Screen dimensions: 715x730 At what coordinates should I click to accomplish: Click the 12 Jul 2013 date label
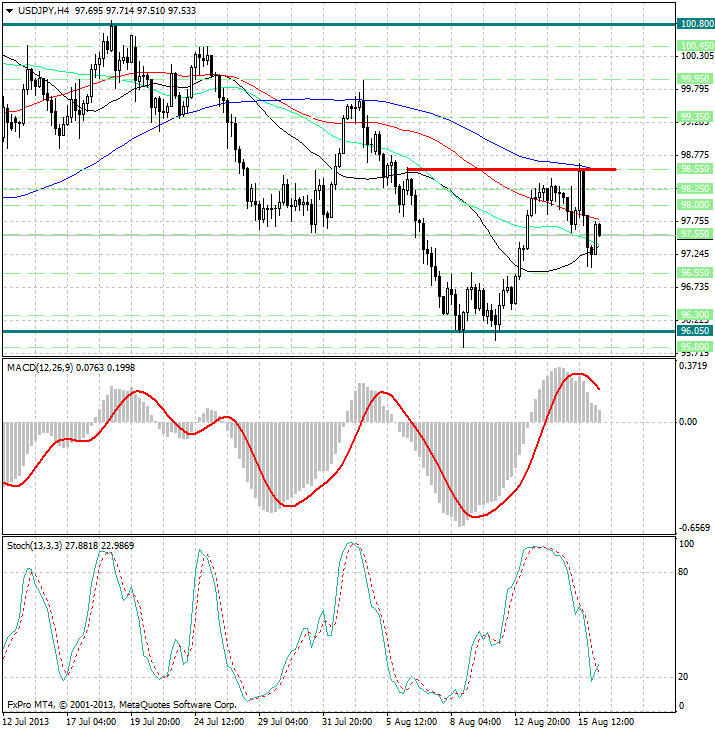(26, 722)
